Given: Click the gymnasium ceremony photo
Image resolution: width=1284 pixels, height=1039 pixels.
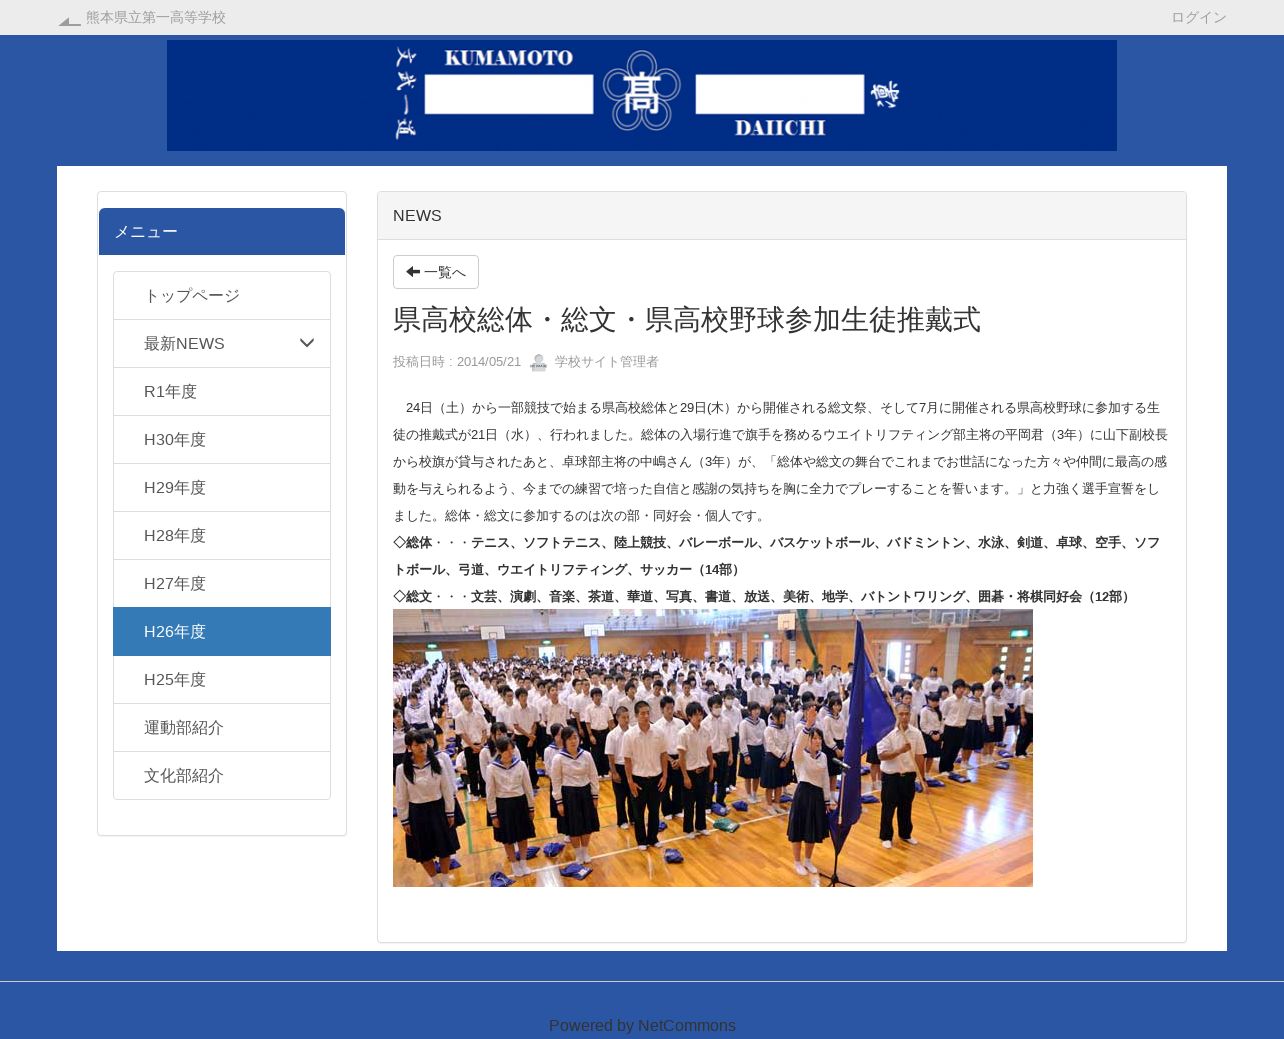Looking at the screenshot, I should pos(713,748).
